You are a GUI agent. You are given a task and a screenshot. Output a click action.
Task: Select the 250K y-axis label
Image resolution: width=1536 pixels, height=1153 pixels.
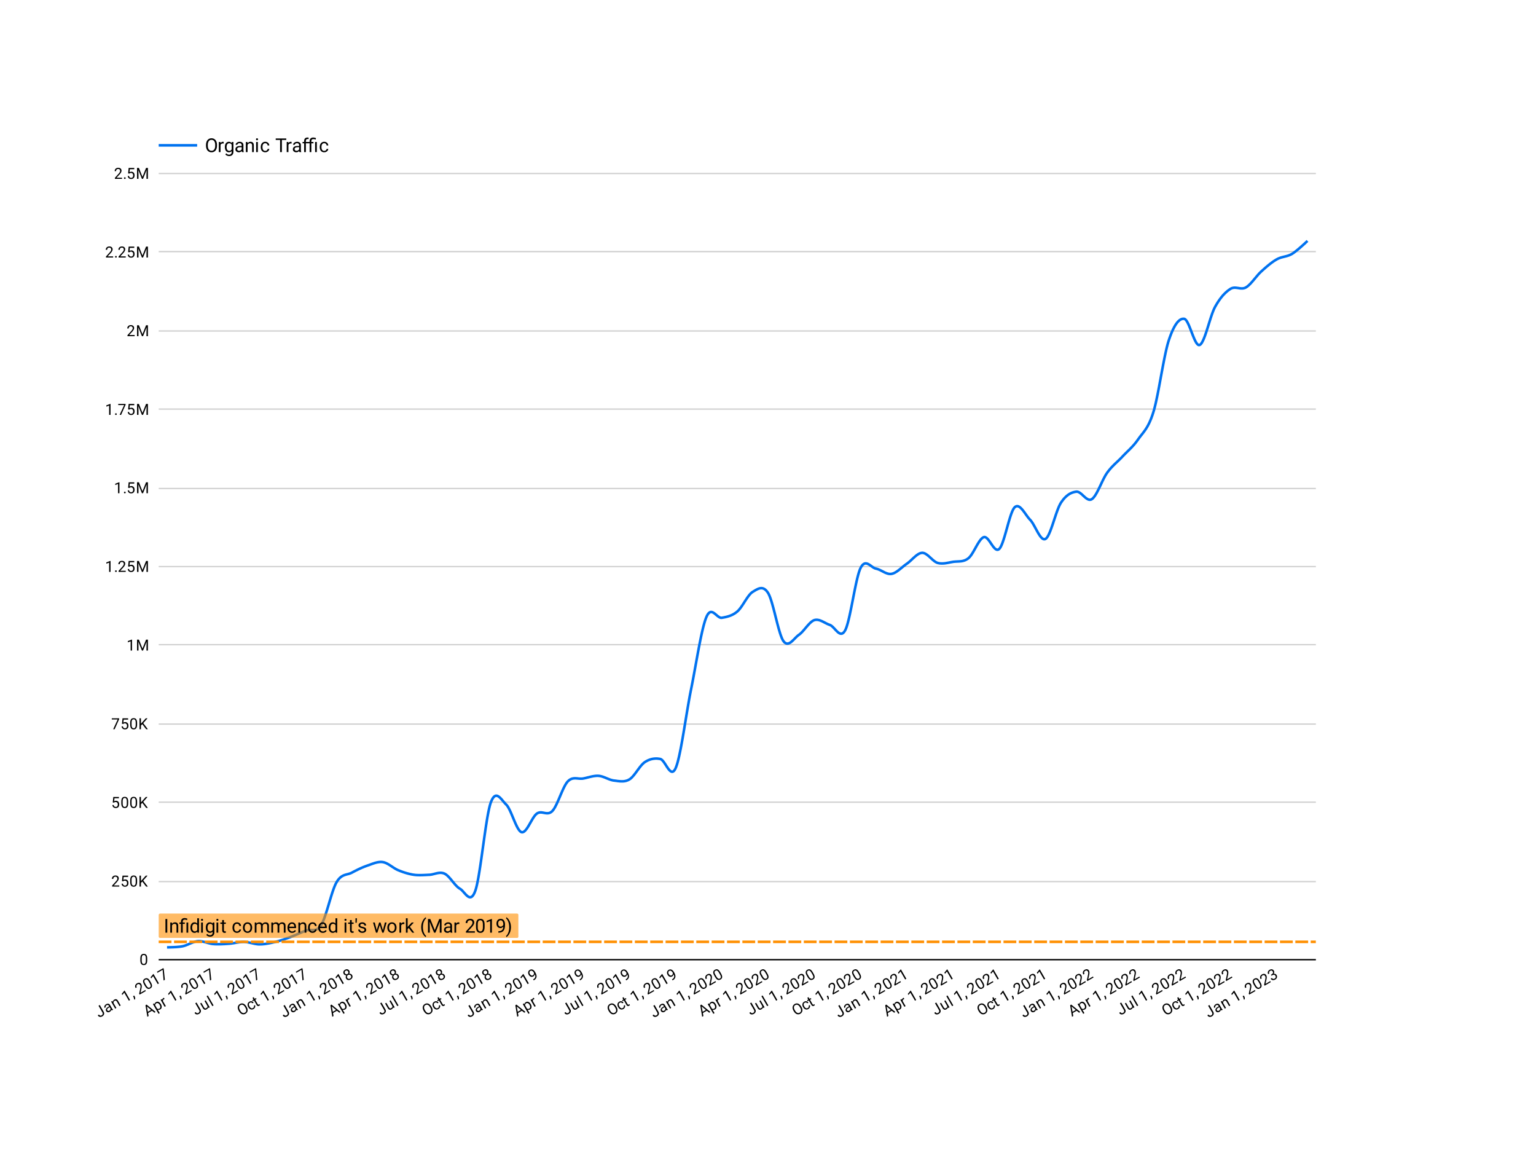click(x=130, y=882)
